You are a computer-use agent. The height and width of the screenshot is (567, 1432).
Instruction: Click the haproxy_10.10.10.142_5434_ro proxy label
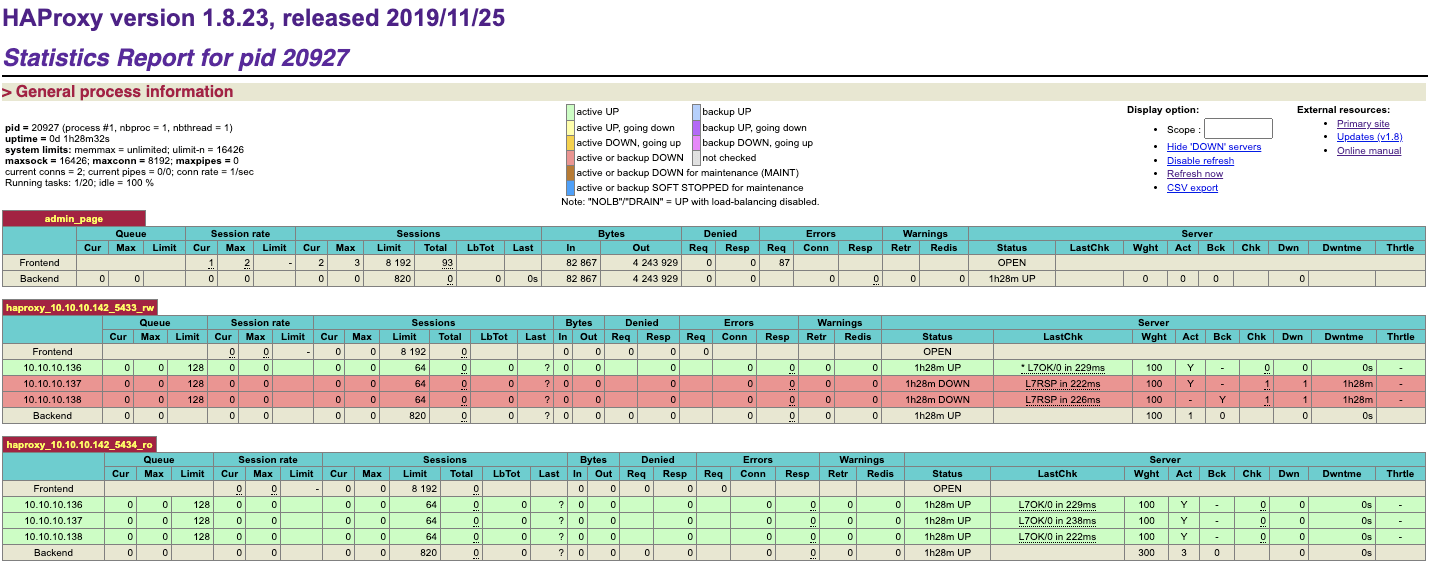pyautogui.click(x=79, y=444)
